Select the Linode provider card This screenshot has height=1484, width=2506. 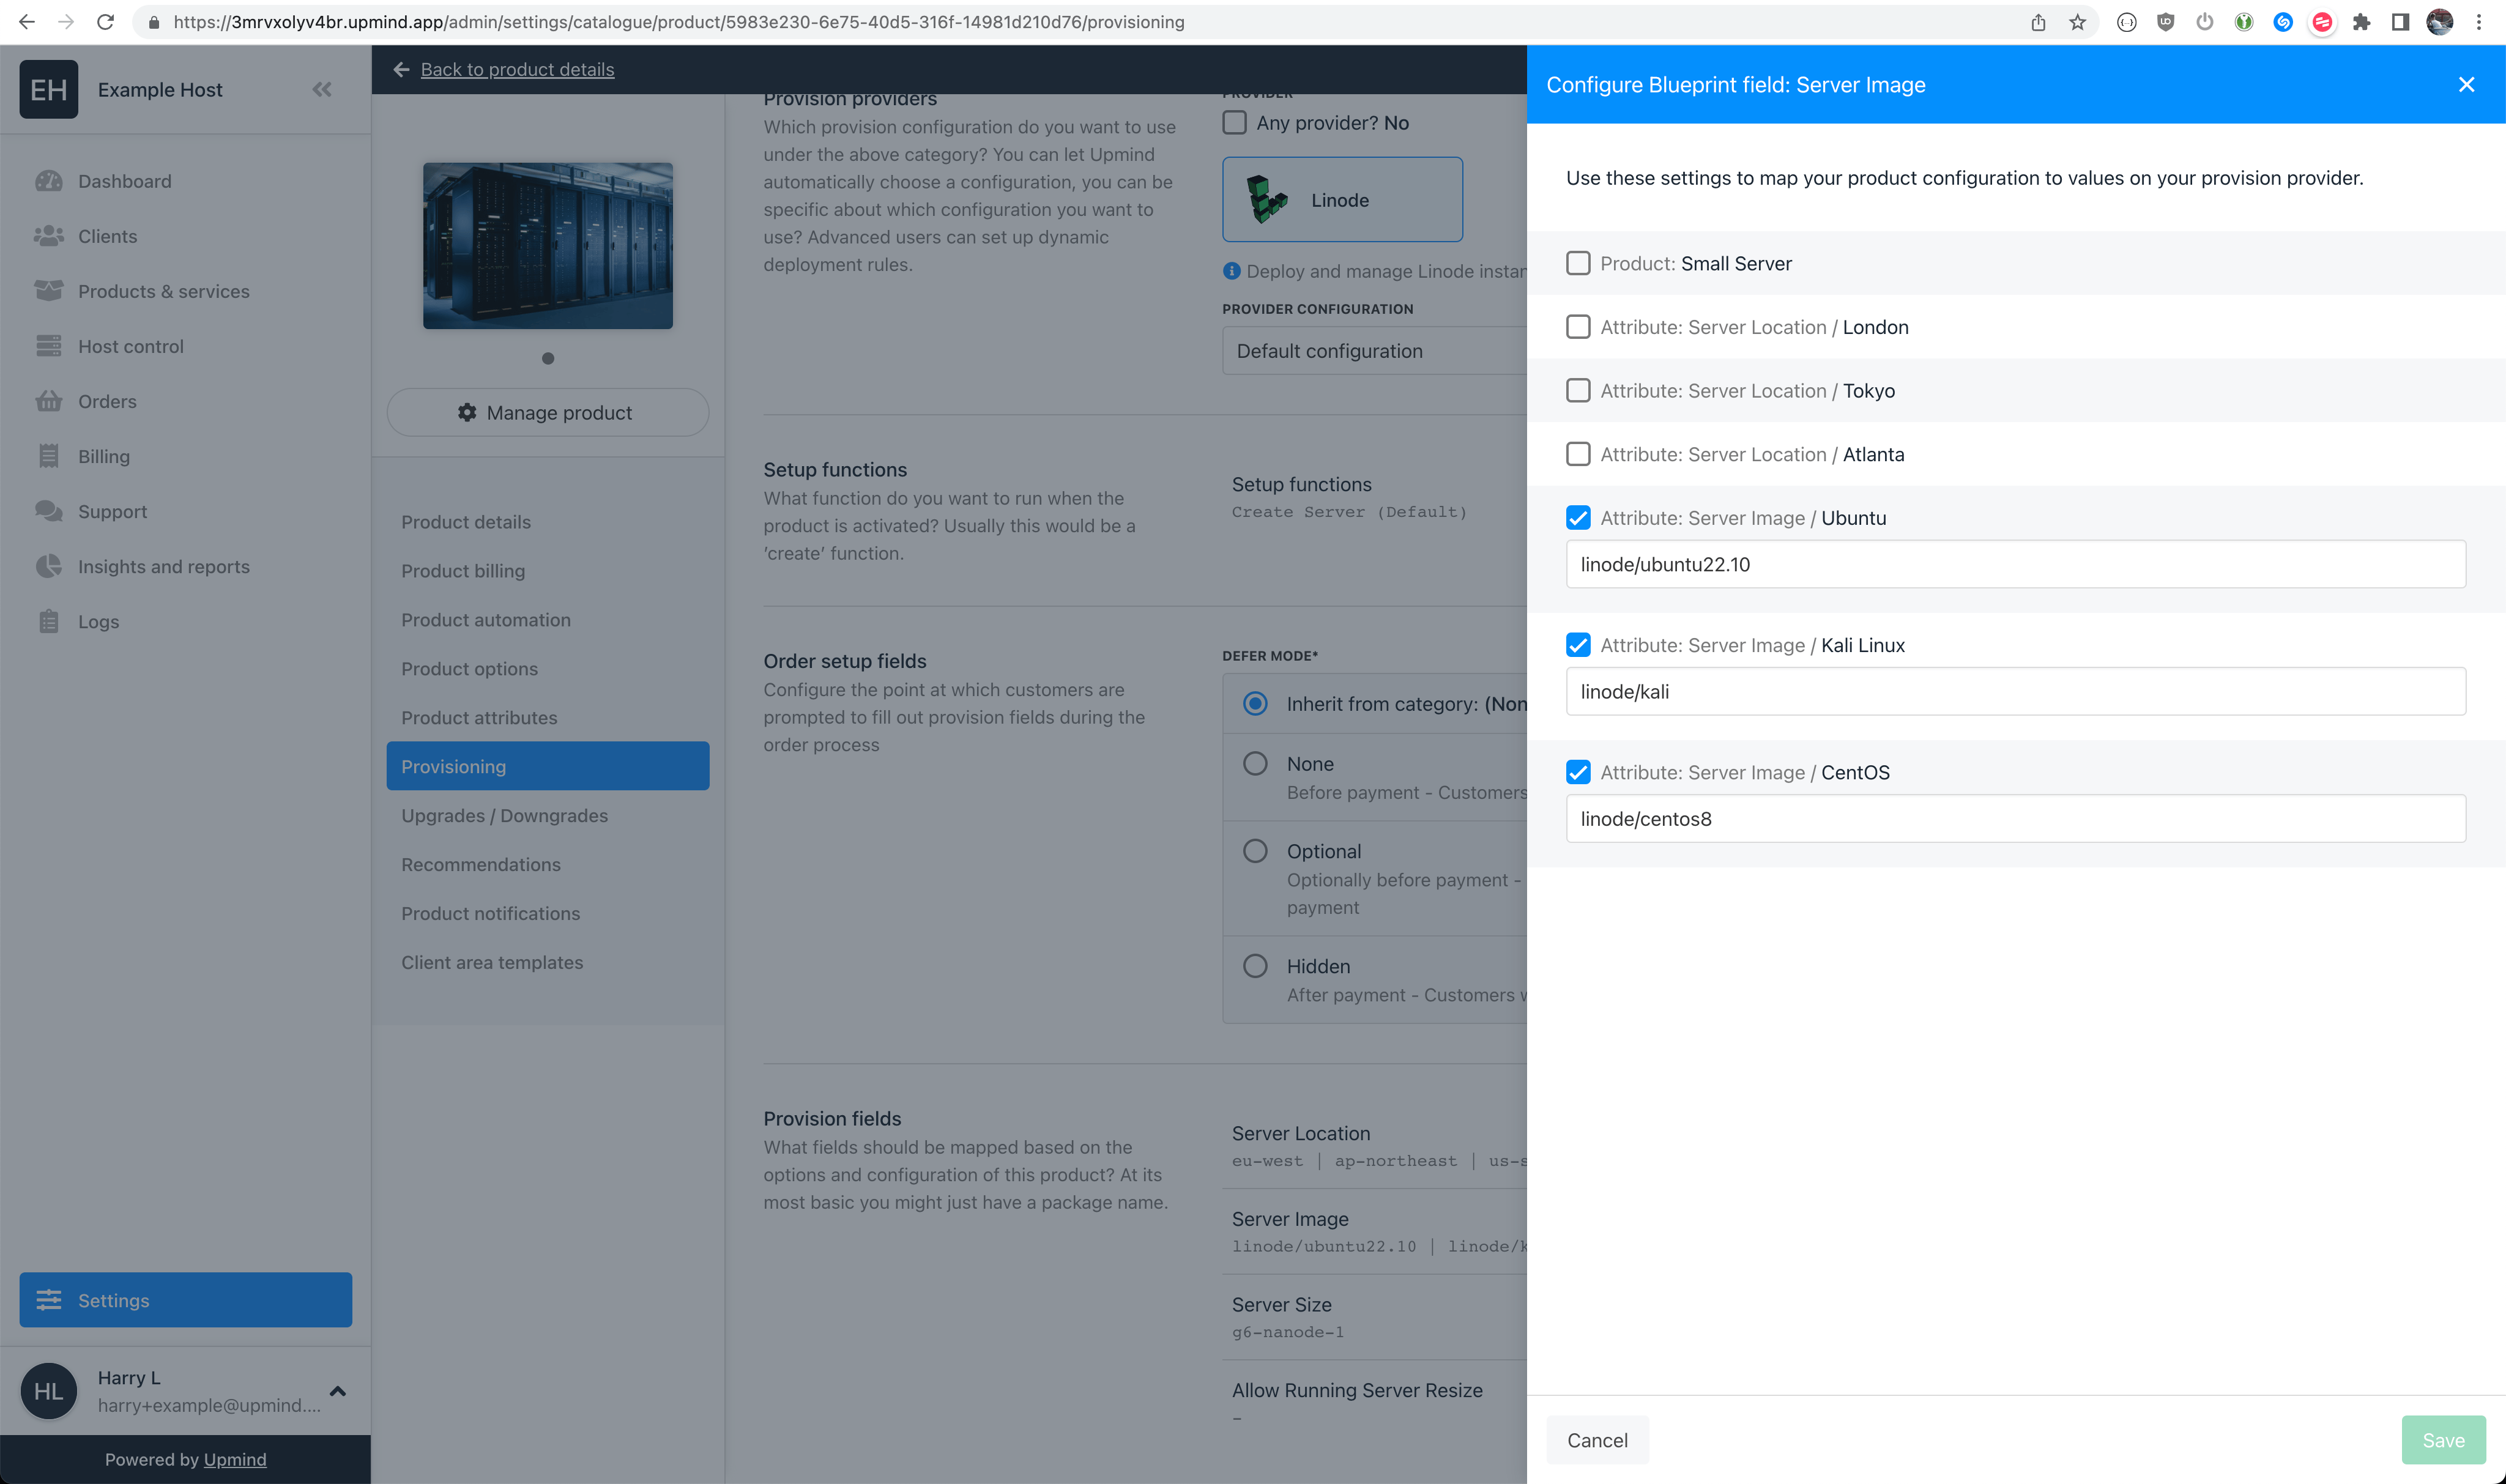click(x=1342, y=199)
